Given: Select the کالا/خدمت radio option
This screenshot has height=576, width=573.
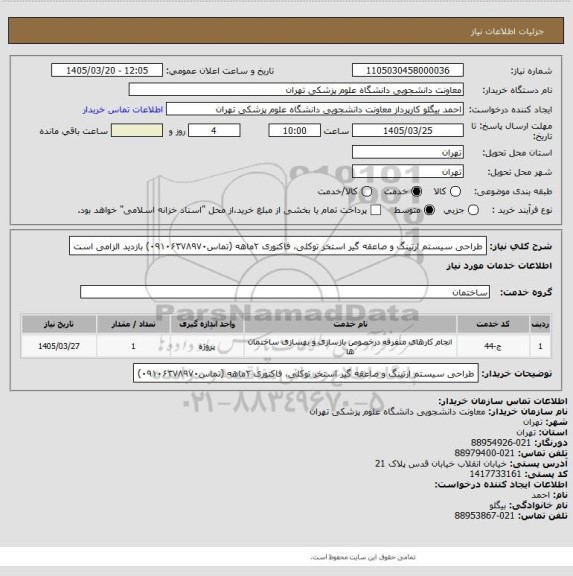Looking at the screenshot, I should 367,191.
